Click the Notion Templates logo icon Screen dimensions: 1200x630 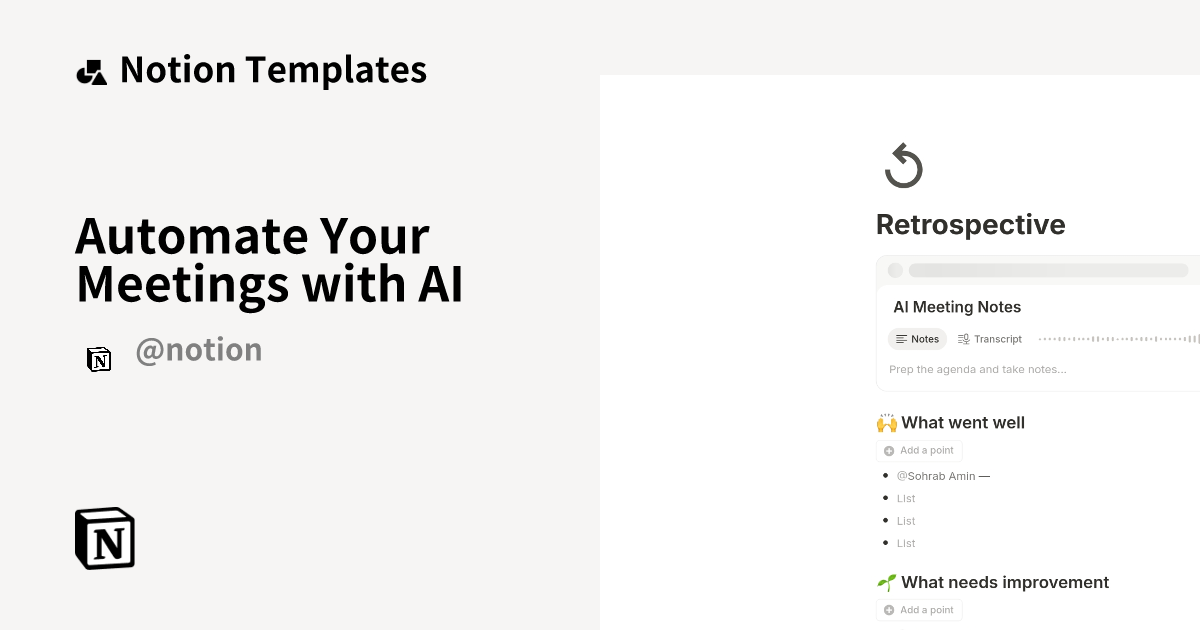91,70
